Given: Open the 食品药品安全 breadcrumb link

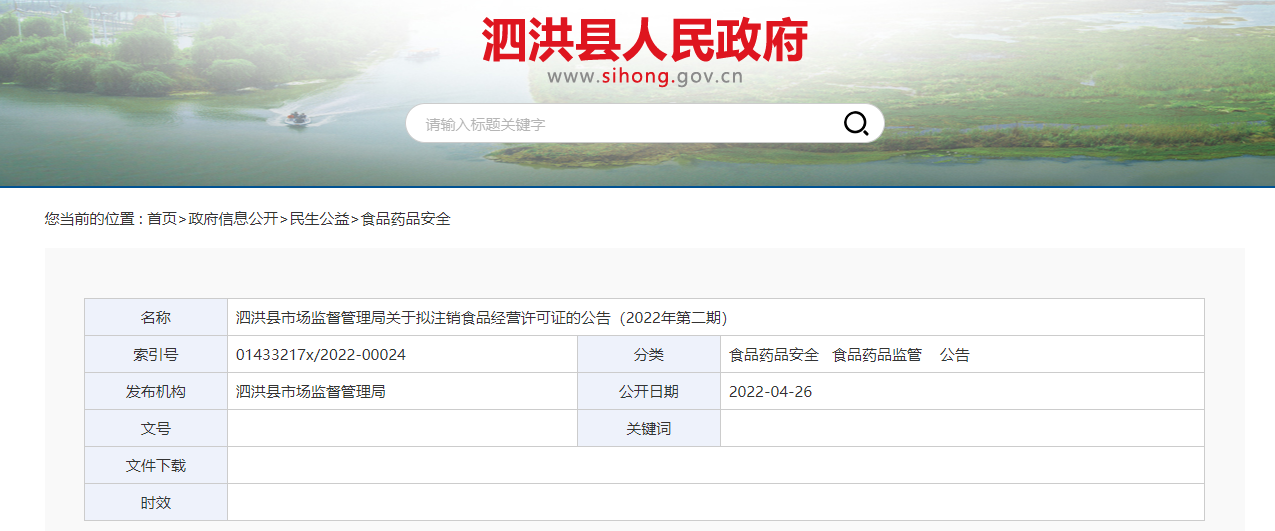Looking at the screenshot, I should pyautogui.click(x=406, y=219).
